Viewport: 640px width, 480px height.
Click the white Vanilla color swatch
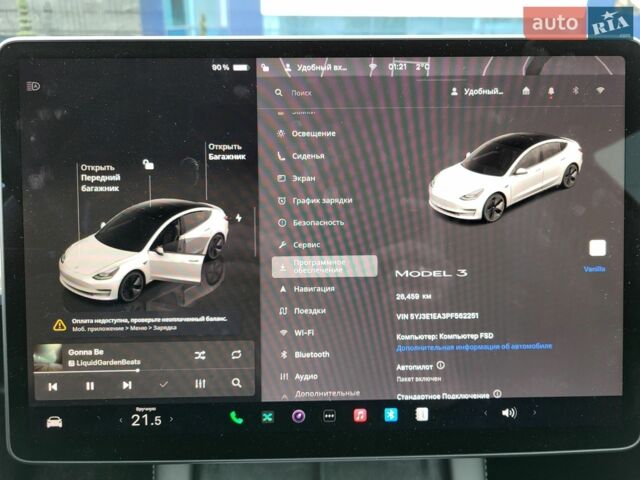click(x=598, y=248)
